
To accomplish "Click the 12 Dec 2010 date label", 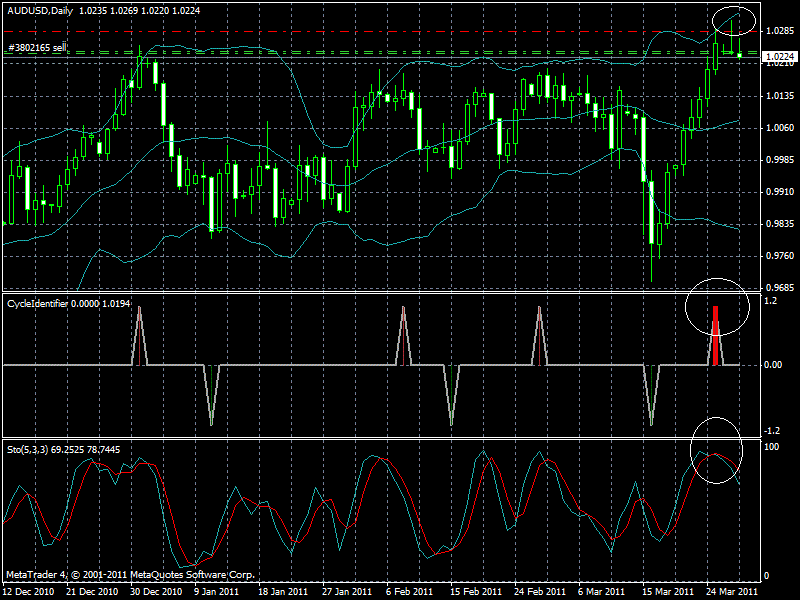I will tap(29, 592).
